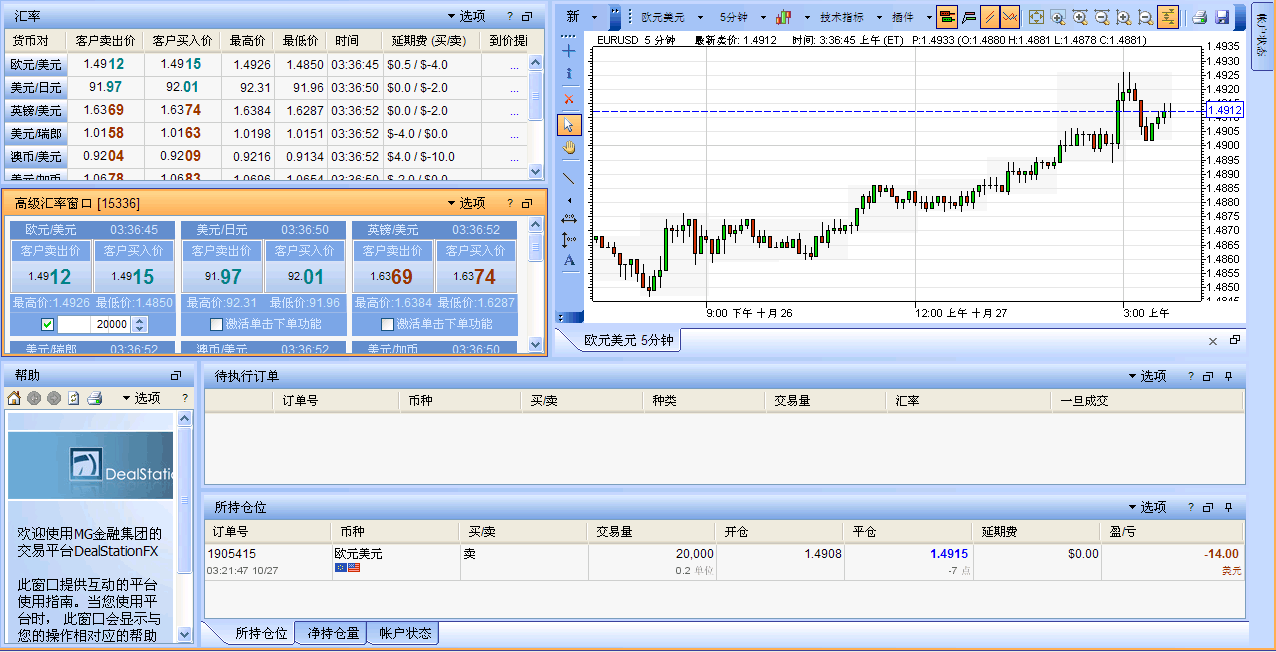1276x652 pixels.
Task: Toggle the auto-scale chart button
Action: (x=1168, y=17)
